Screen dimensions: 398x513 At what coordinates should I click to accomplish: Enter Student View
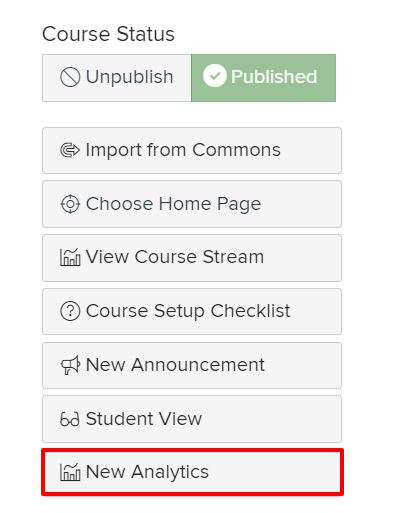pos(192,419)
